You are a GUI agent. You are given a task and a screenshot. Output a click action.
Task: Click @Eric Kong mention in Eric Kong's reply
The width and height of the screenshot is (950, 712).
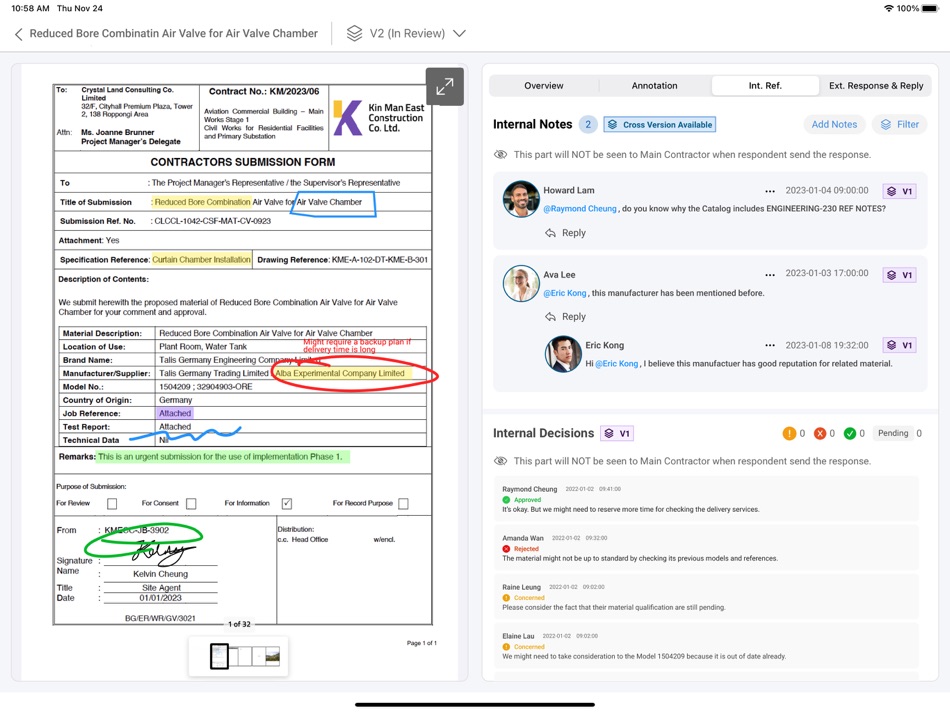point(617,364)
